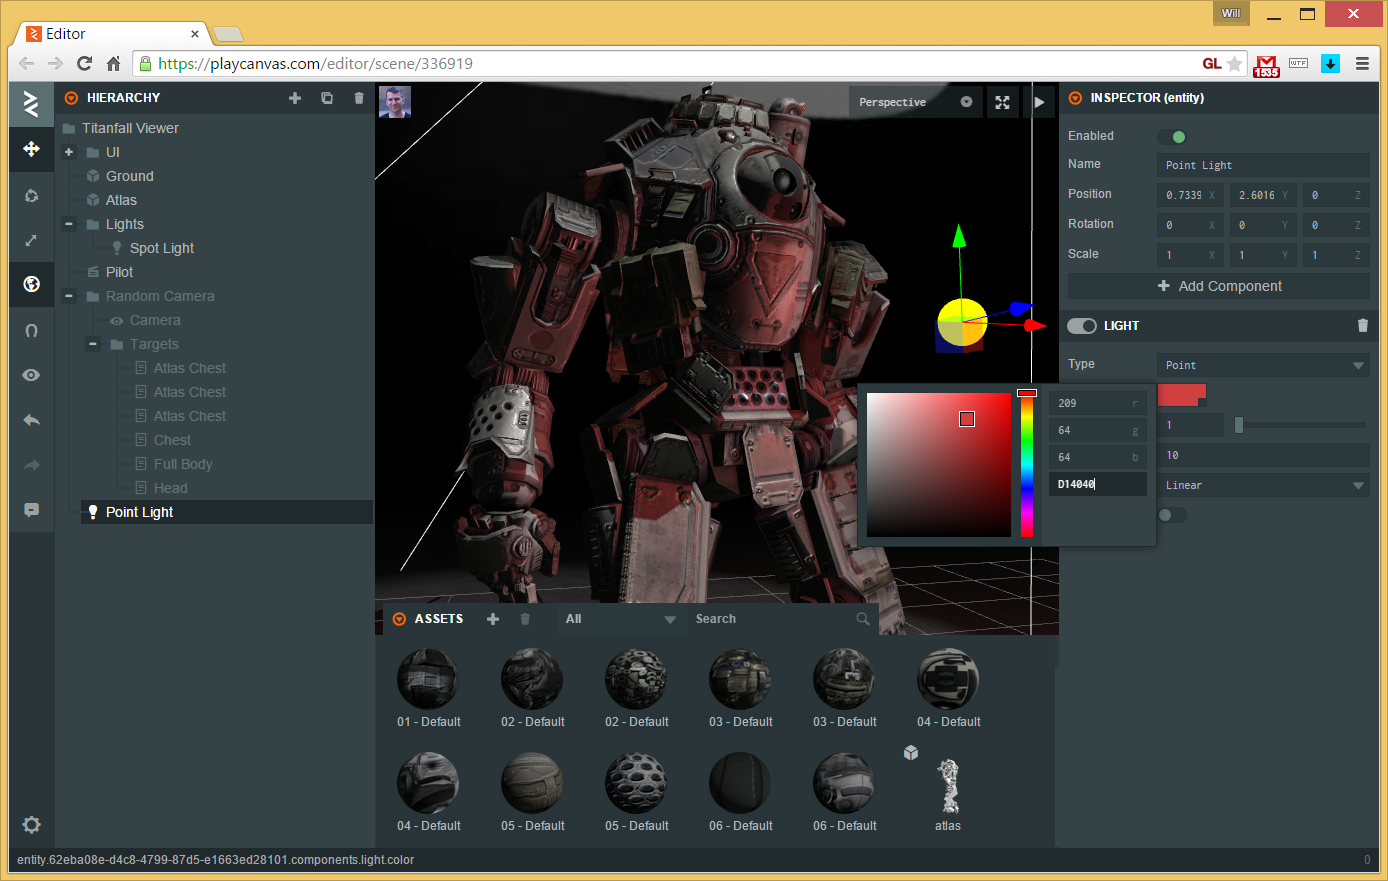Select the Titanfall Viewer root entity

pyautogui.click(x=130, y=128)
